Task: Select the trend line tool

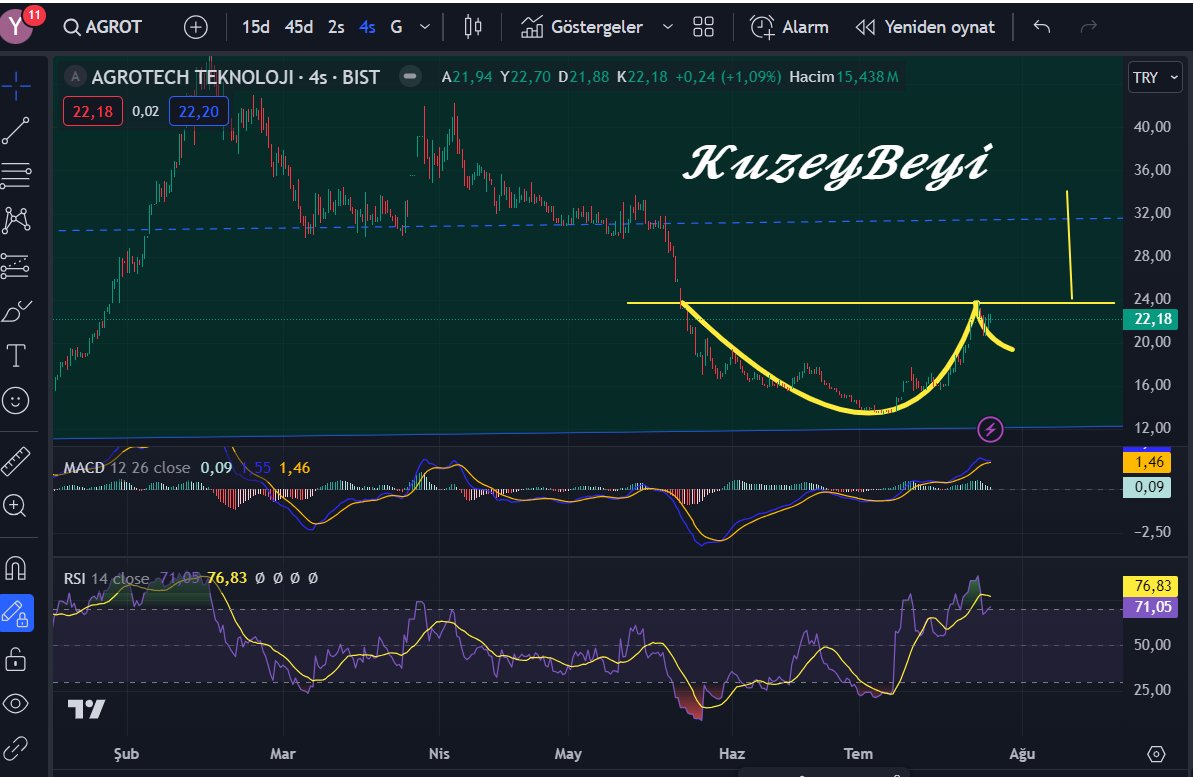Action: click(x=16, y=131)
